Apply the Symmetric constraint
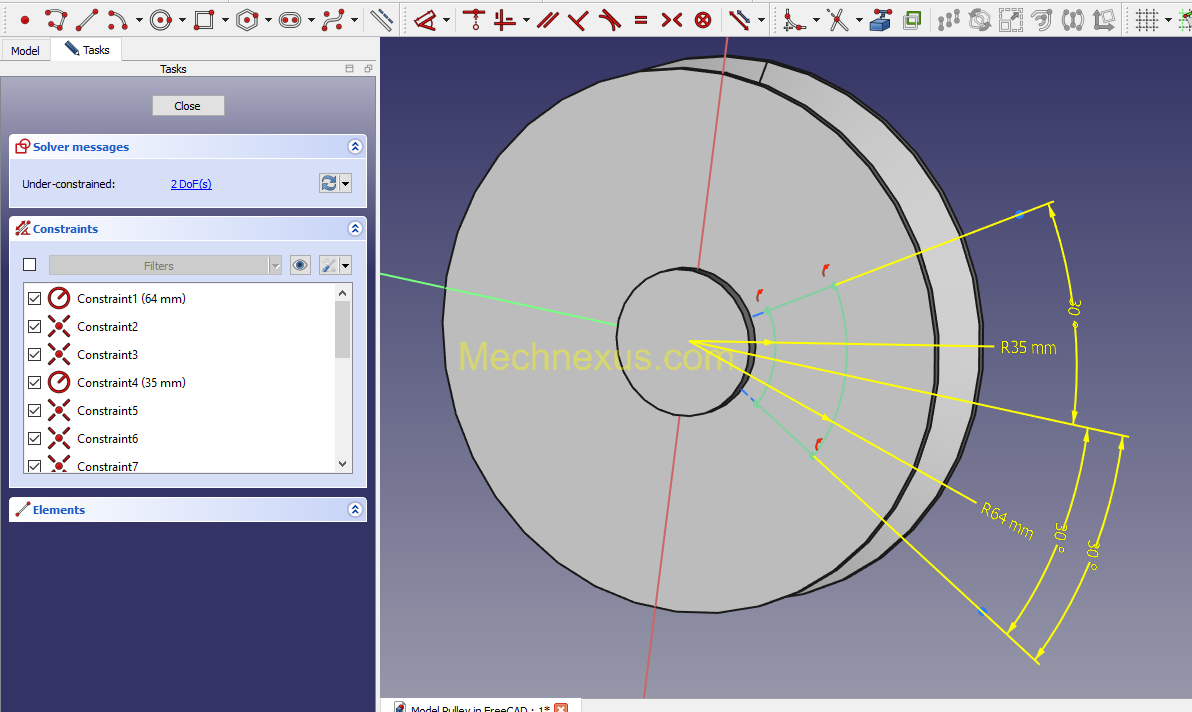The height and width of the screenshot is (712, 1192). pos(672,20)
